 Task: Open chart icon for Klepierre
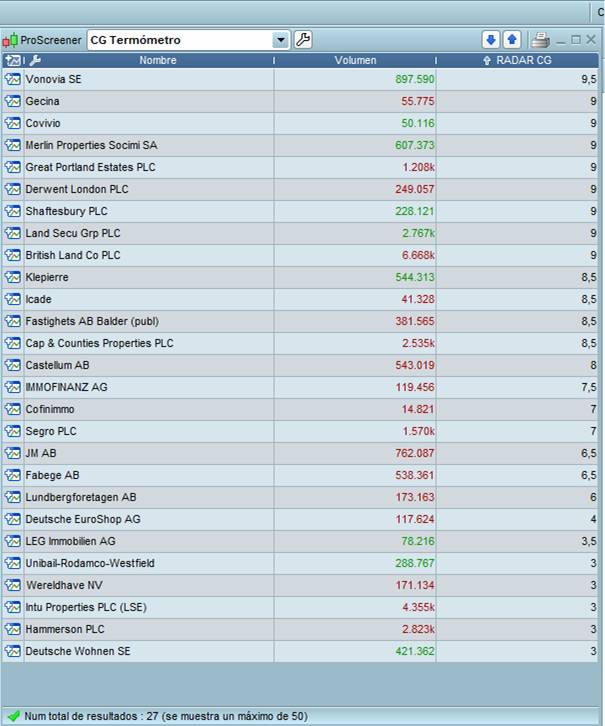[13, 277]
